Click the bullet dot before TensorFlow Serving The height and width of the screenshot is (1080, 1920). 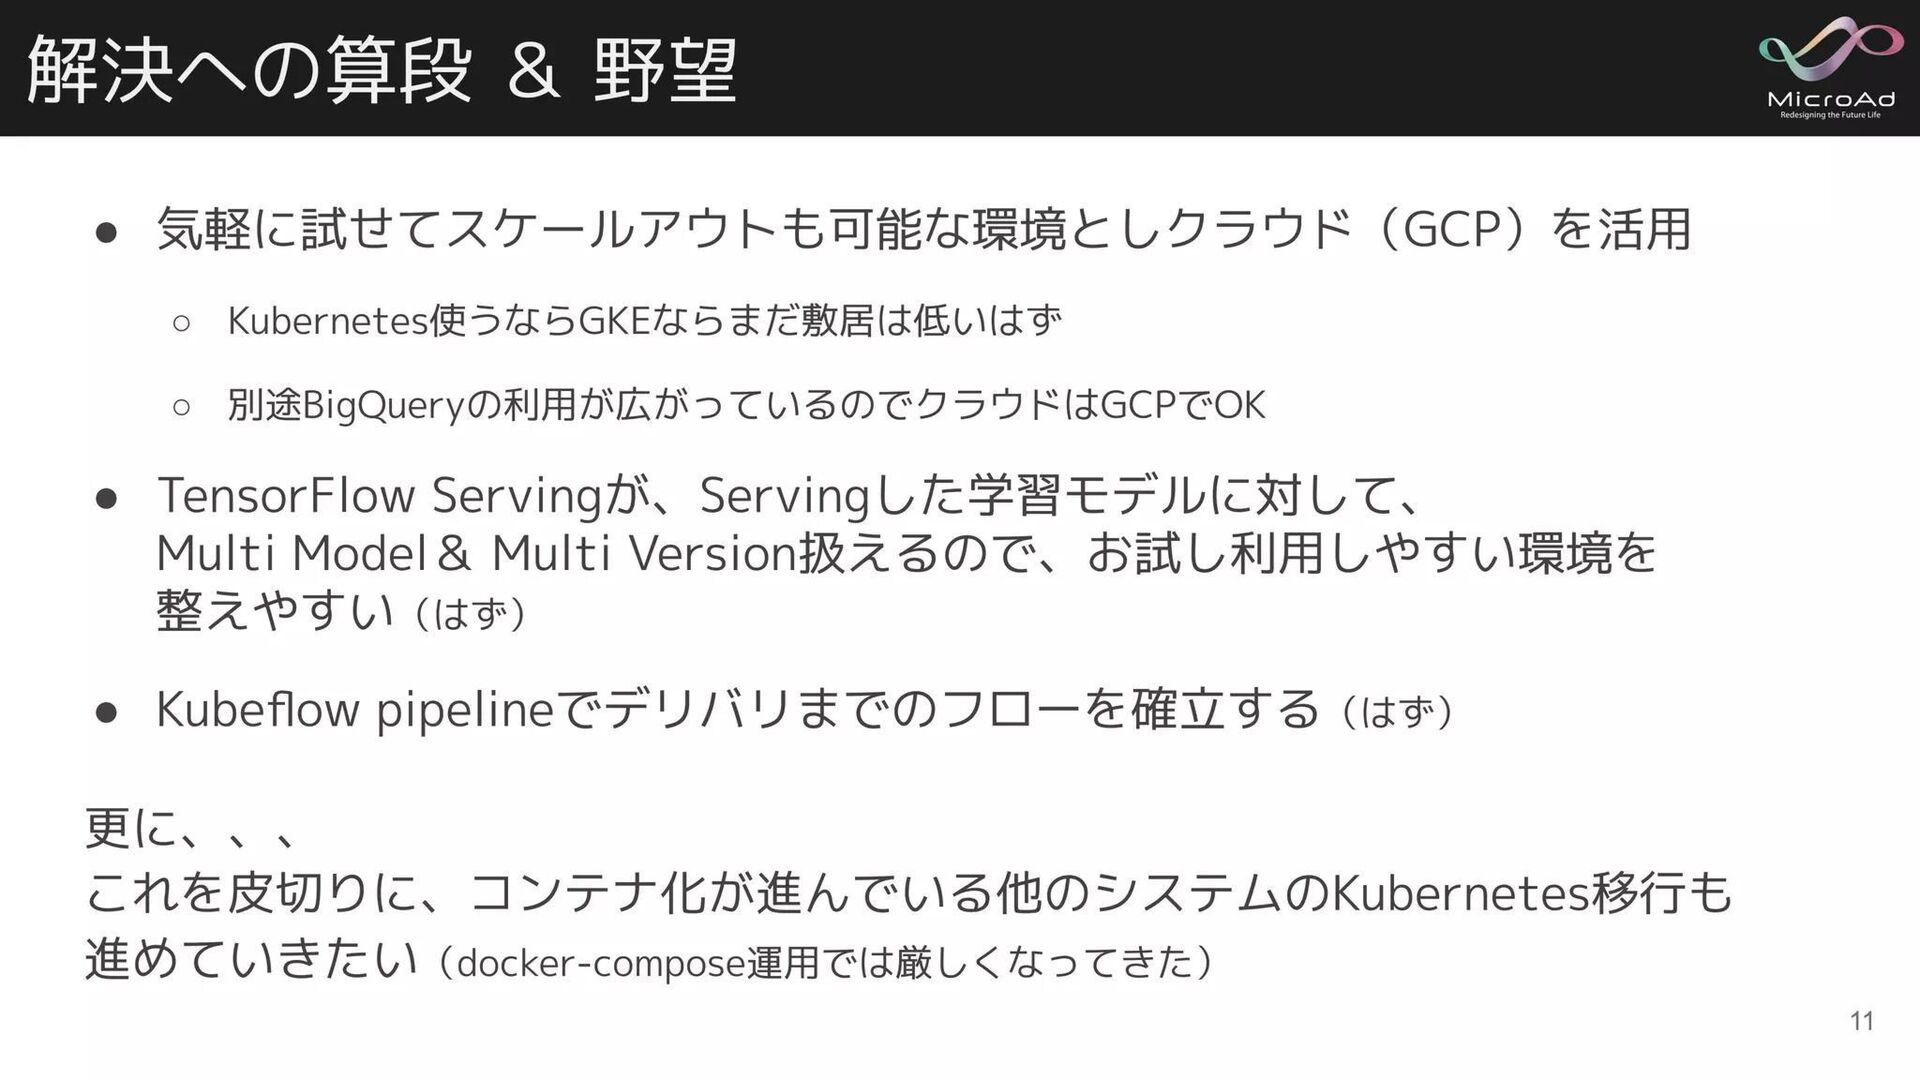click(x=107, y=498)
